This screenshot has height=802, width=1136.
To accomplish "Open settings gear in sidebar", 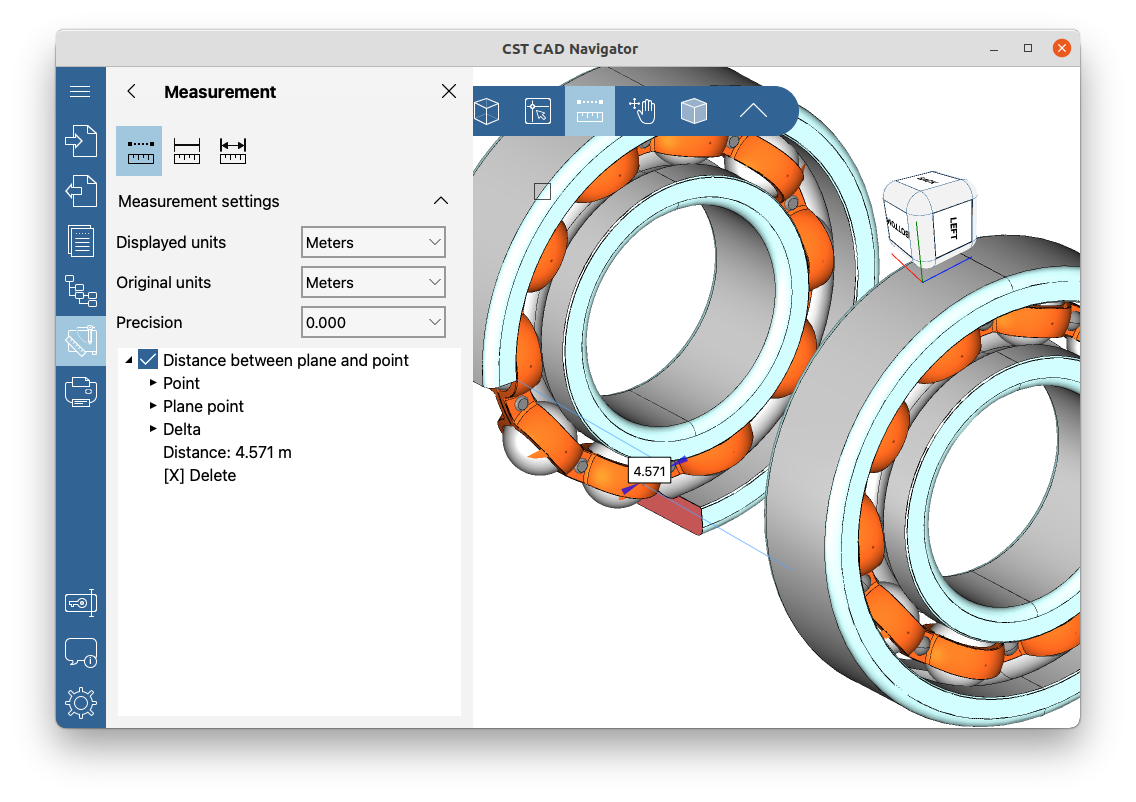I will pyautogui.click(x=80, y=703).
